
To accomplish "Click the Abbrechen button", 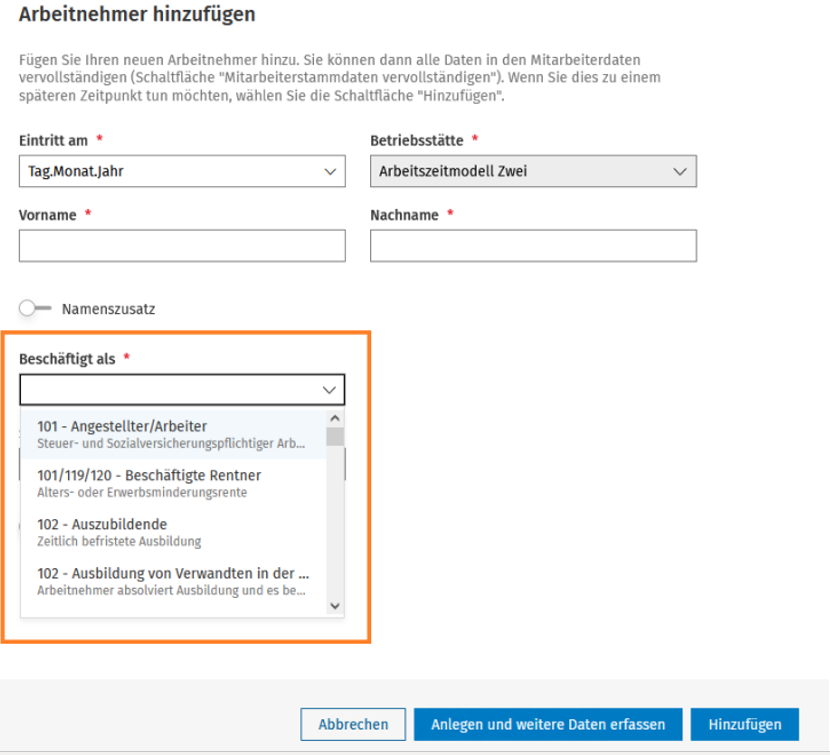I will (353, 724).
